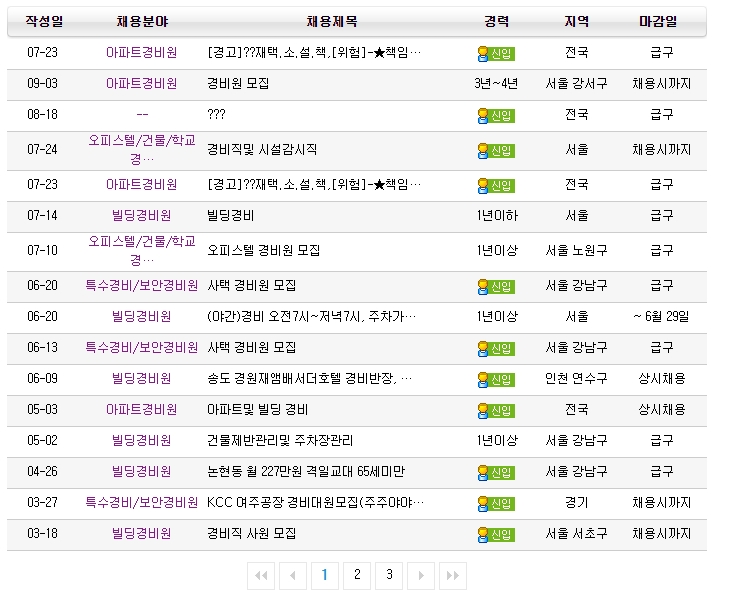Open the 빌딩경비 job title from 07-14
The image size is (735, 604).
tap(231, 216)
